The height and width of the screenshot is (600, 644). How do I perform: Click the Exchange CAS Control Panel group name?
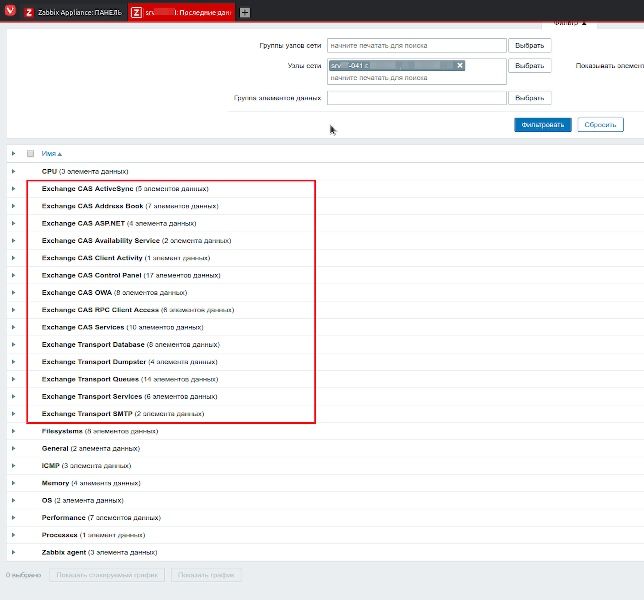pyautogui.click(x=91, y=275)
